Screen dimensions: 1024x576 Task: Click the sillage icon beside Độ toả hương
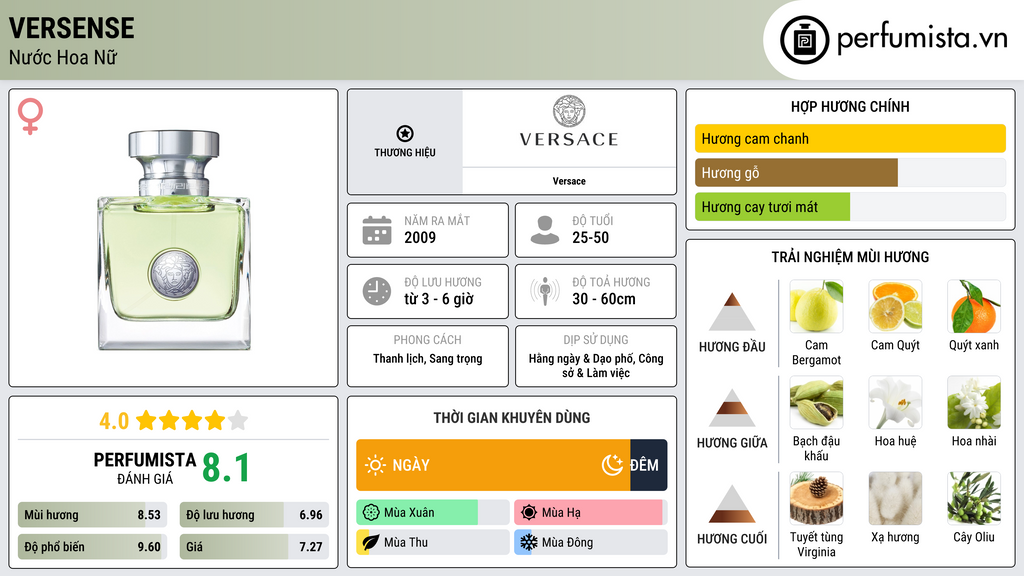point(545,291)
